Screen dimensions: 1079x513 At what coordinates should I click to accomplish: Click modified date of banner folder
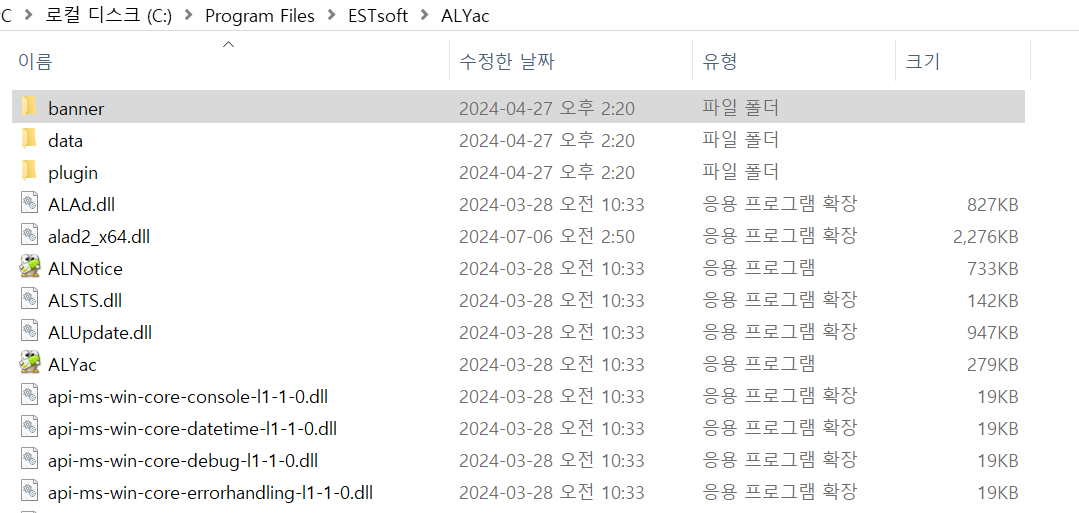tap(546, 108)
